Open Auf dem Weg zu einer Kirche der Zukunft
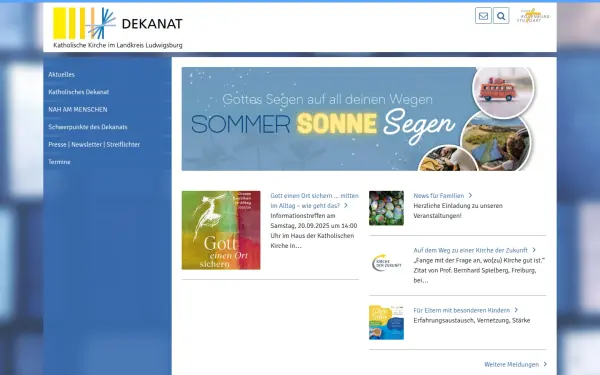This screenshot has width=600, height=375. (470, 250)
